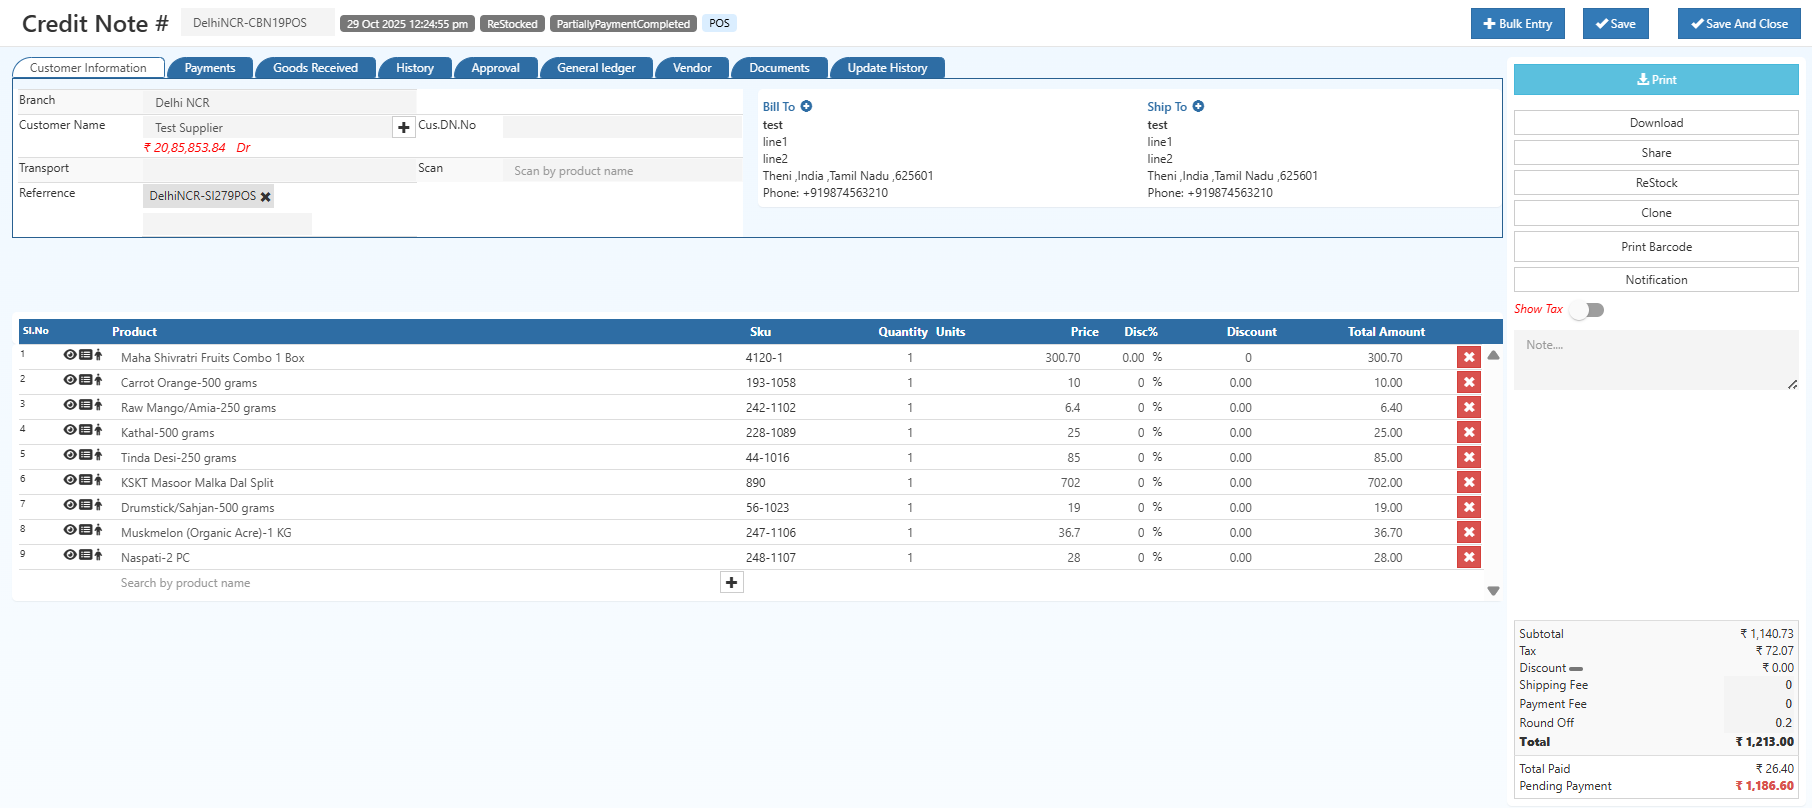The height and width of the screenshot is (808, 1812).
Task: Open list details icon for Raw Mango/Amia row
Action: coord(85,405)
